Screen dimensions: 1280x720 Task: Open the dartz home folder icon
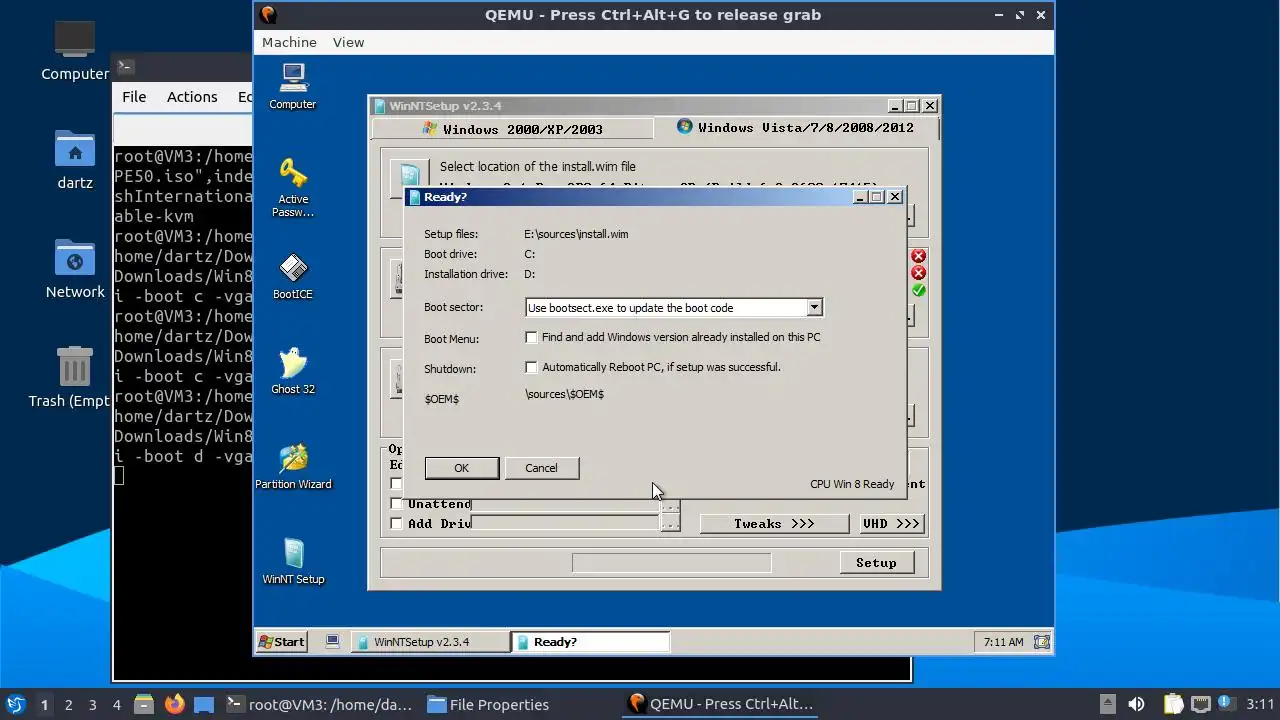pyautogui.click(x=75, y=160)
